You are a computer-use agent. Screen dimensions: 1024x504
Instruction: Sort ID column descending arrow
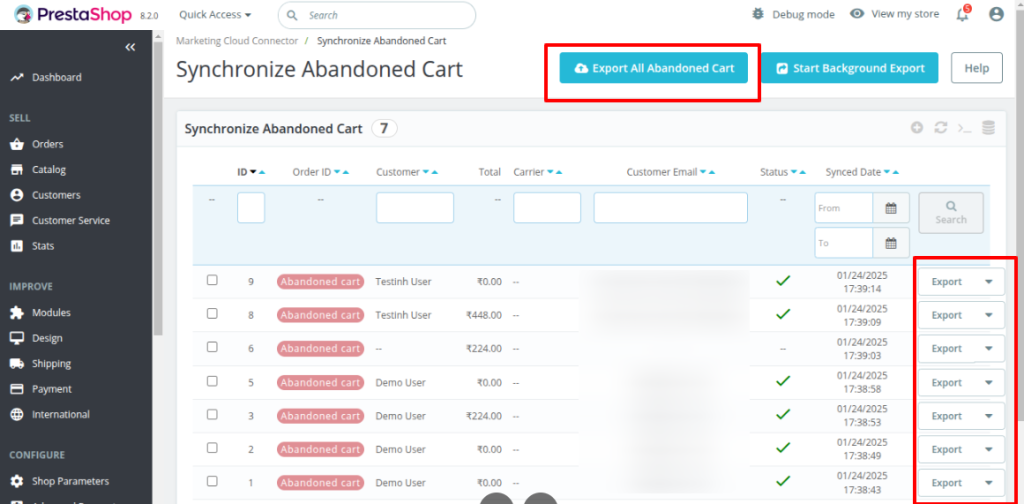click(x=253, y=172)
